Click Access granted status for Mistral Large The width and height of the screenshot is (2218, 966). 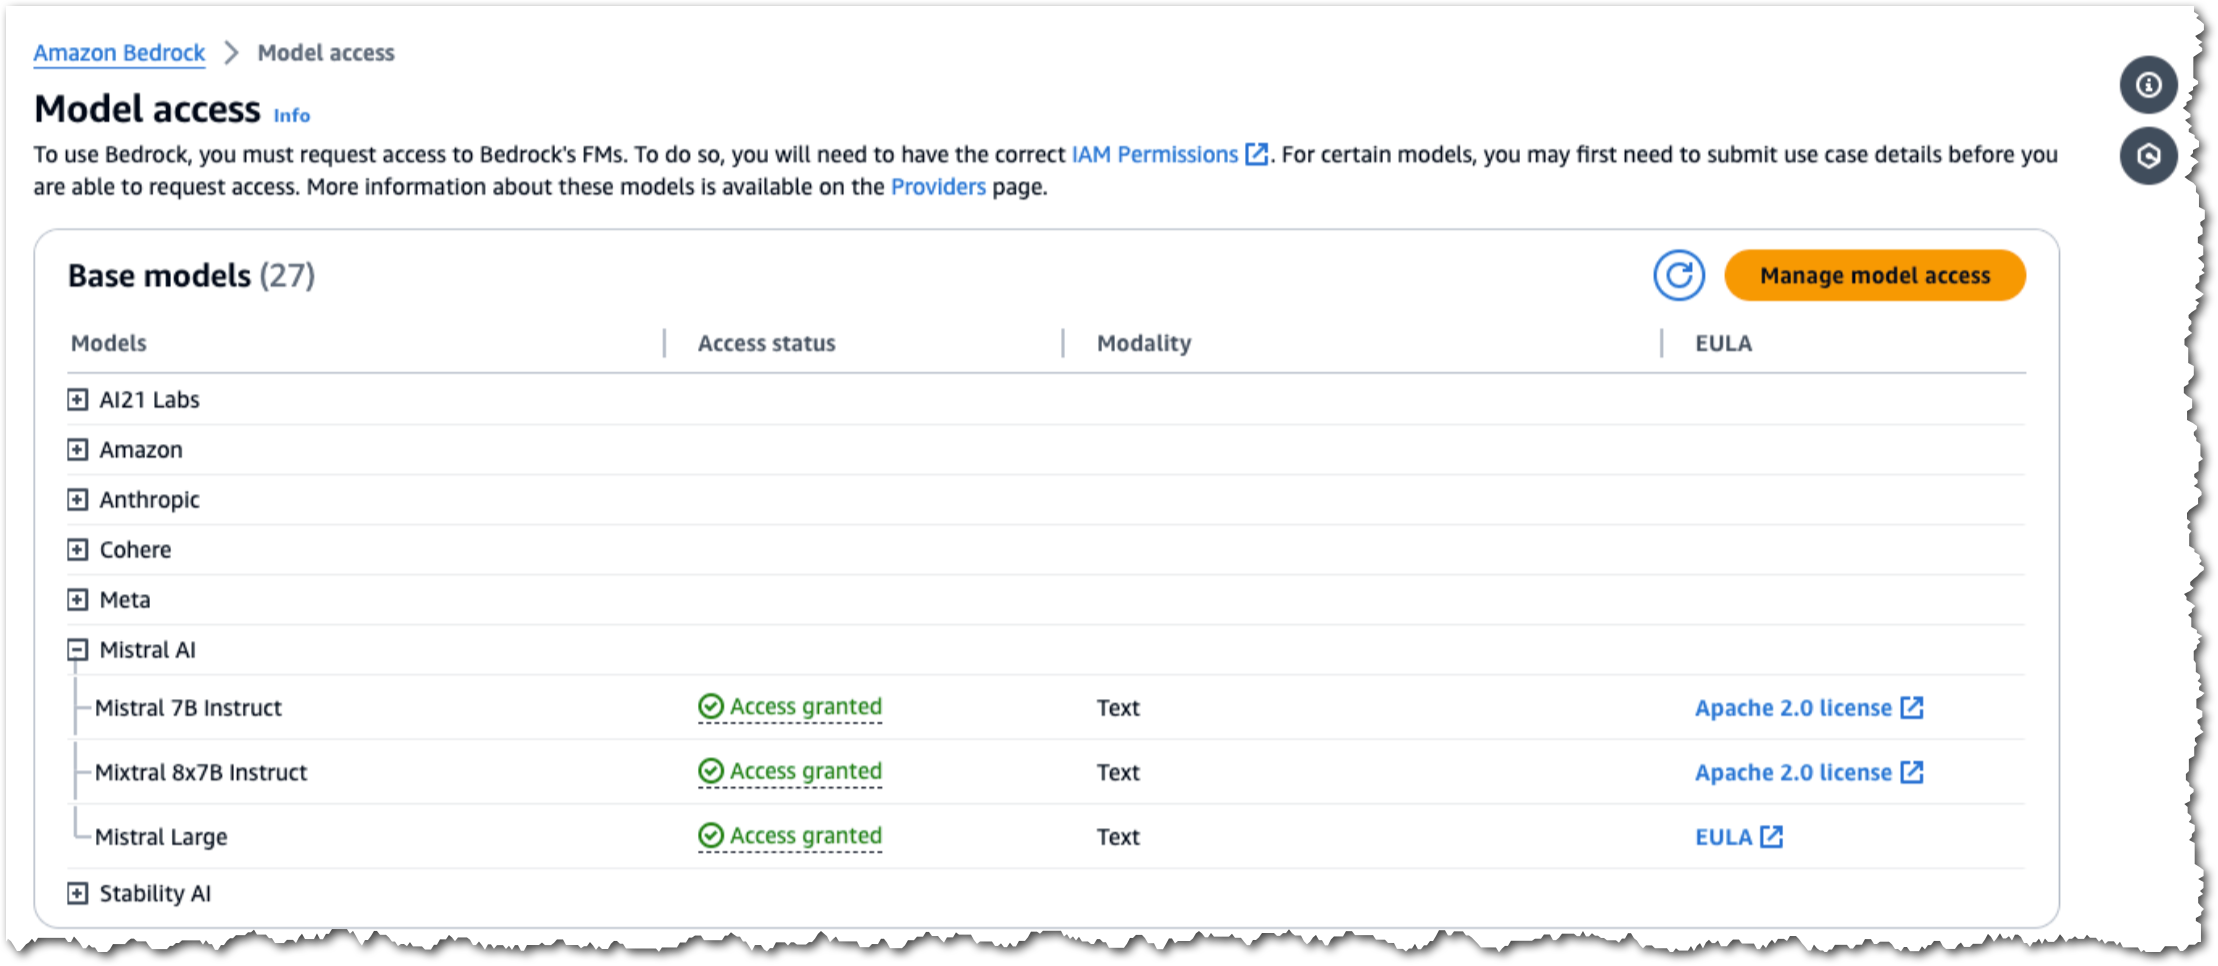(x=790, y=836)
